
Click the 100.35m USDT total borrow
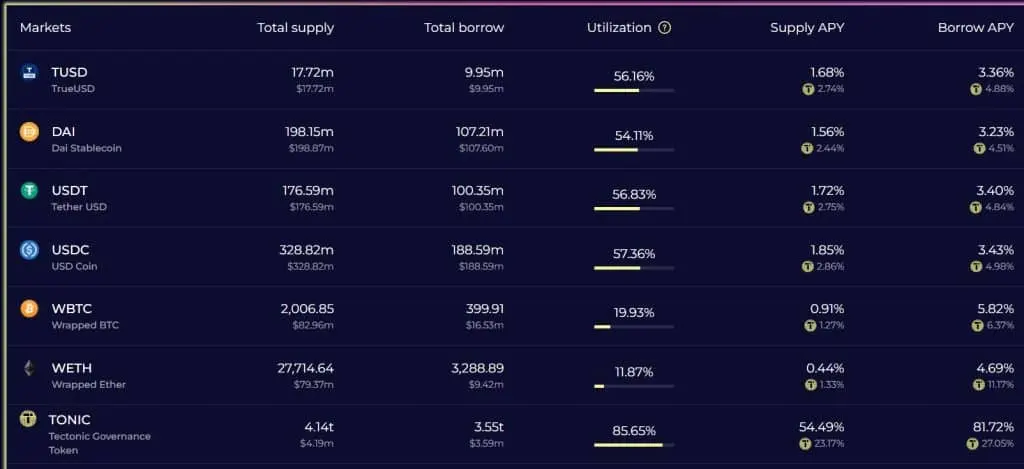(477, 191)
